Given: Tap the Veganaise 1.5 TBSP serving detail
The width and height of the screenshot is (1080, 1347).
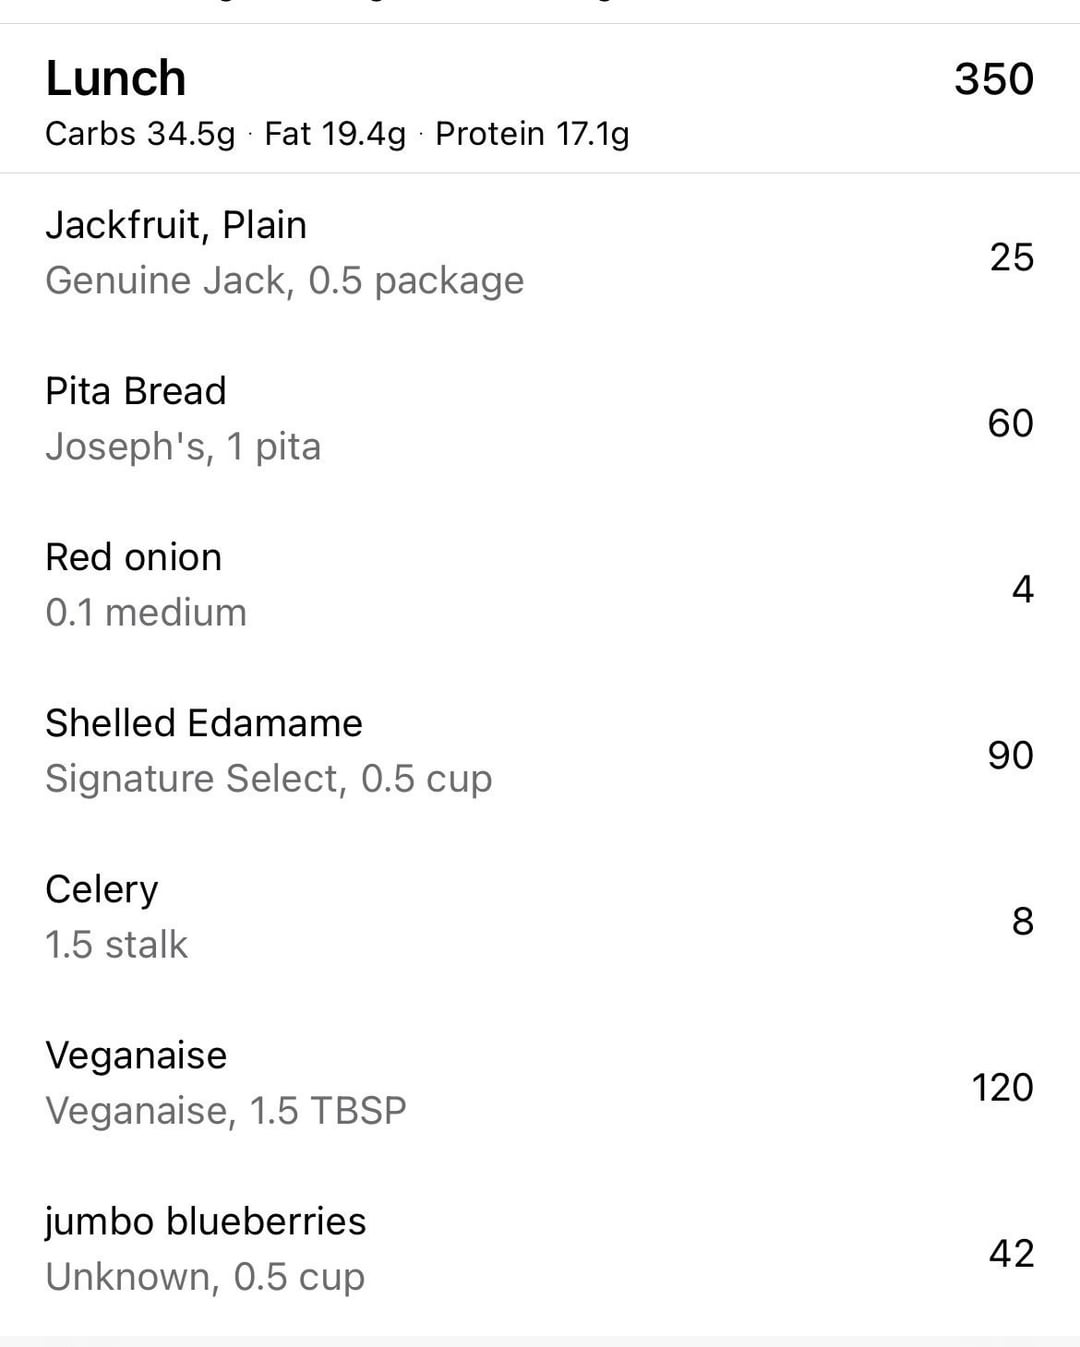Looking at the screenshot, I should coord(226,1111).
